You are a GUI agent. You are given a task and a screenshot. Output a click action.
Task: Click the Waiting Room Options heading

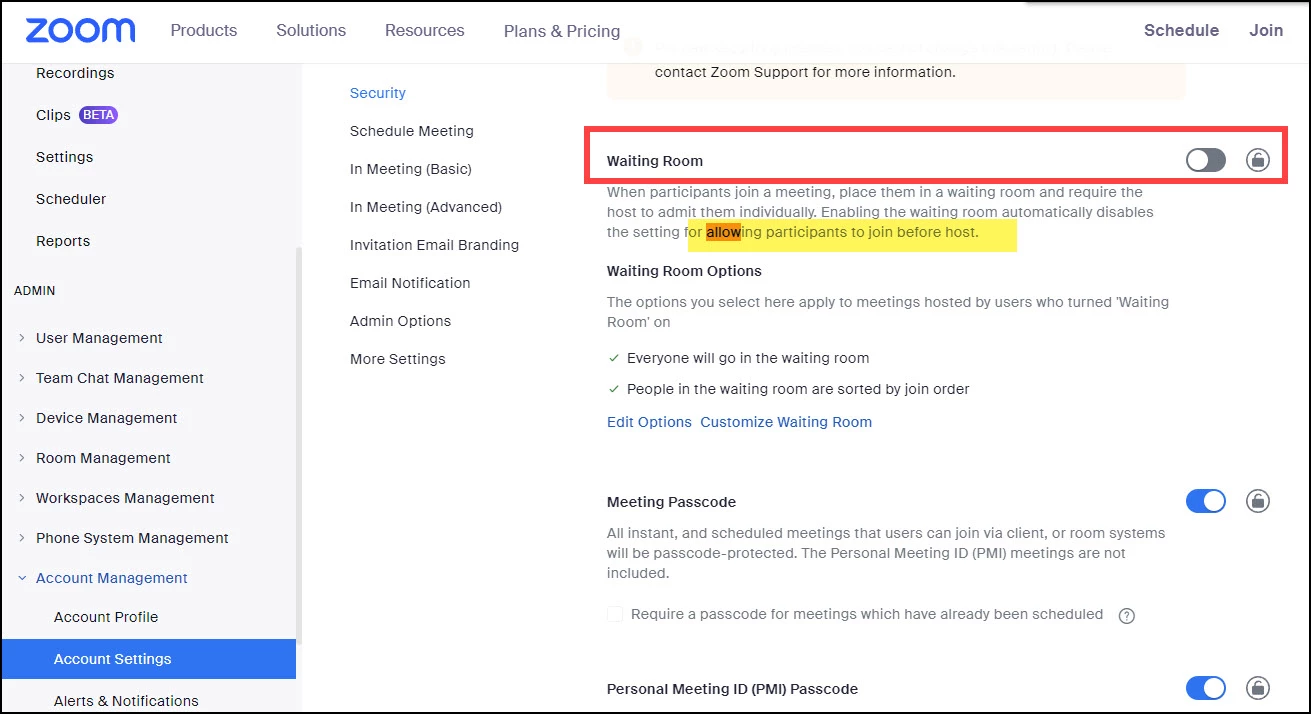tap(684, 271)
